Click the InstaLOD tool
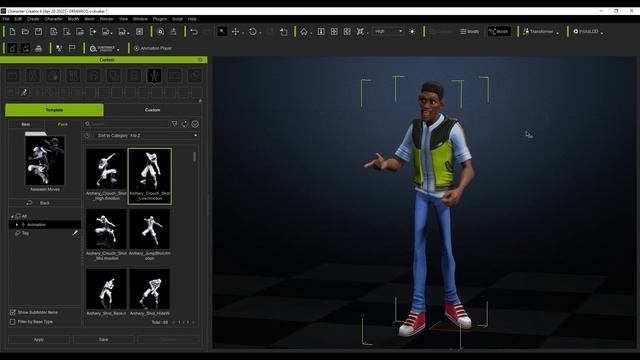Screen dimensions: 640x360 click(x=585, y=31)
